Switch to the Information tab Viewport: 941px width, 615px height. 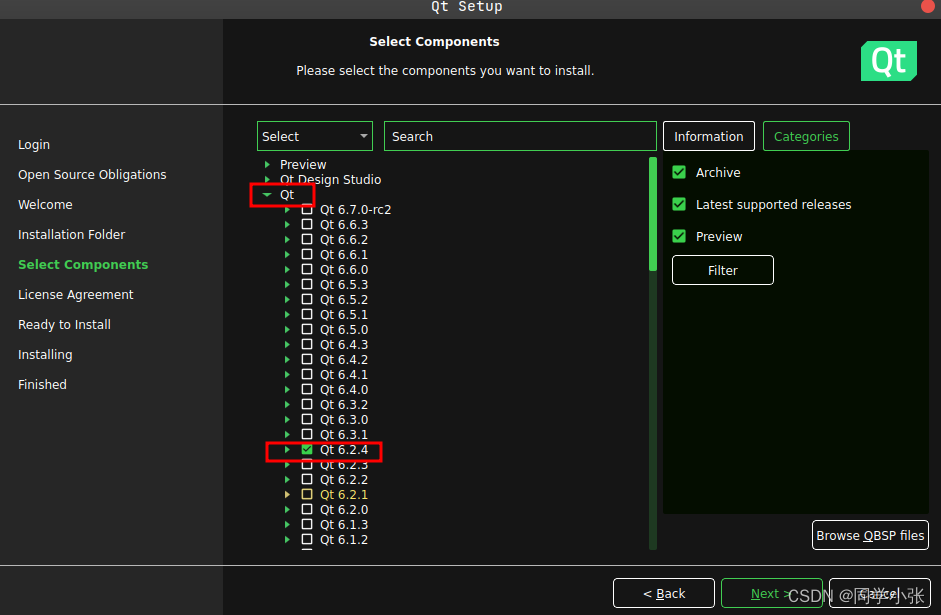click(x=708, y=136)
